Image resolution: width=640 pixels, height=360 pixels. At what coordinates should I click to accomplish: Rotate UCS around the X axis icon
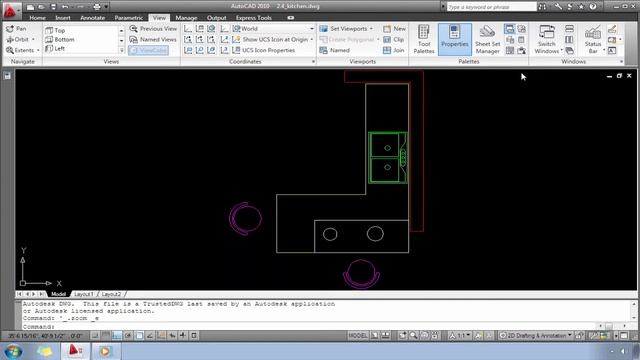188,40
